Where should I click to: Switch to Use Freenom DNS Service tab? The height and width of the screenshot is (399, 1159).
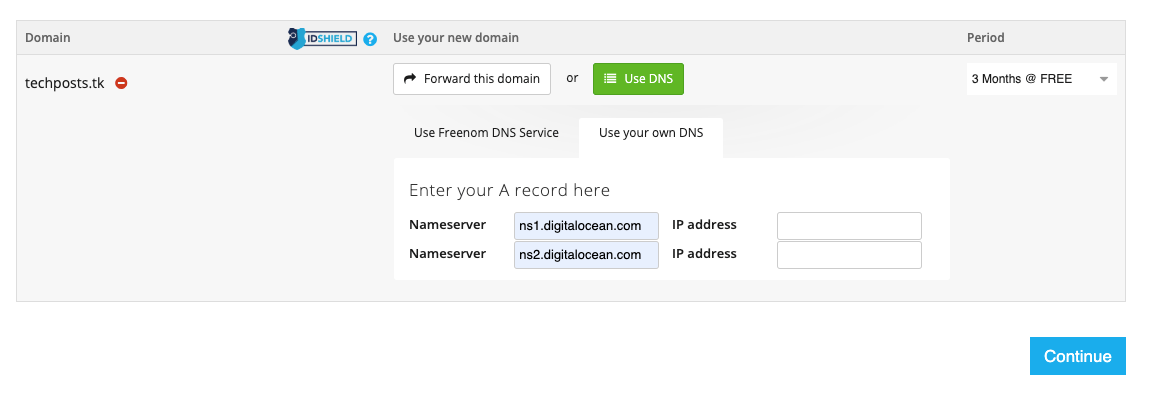pos(486,133)
